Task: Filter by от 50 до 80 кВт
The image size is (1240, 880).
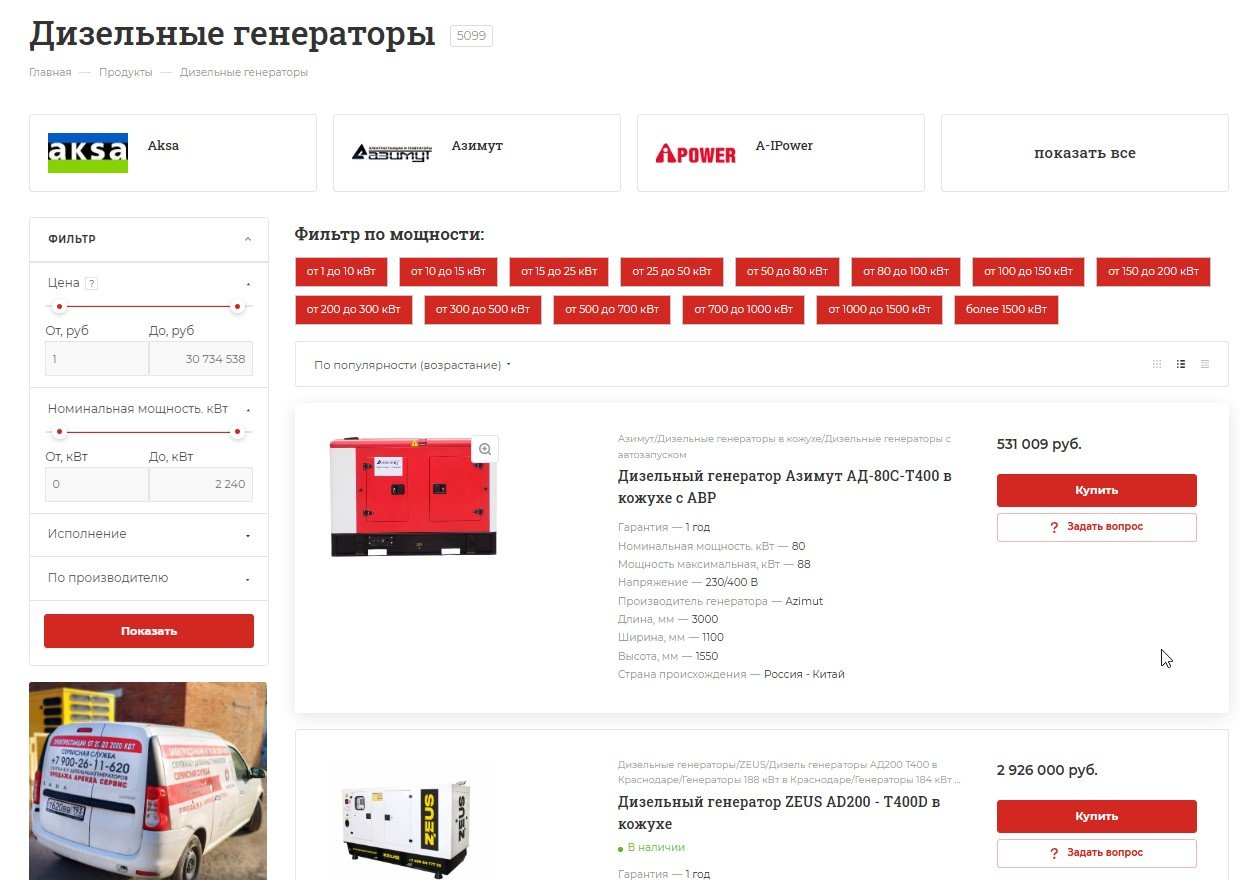Action: (787, 271)
